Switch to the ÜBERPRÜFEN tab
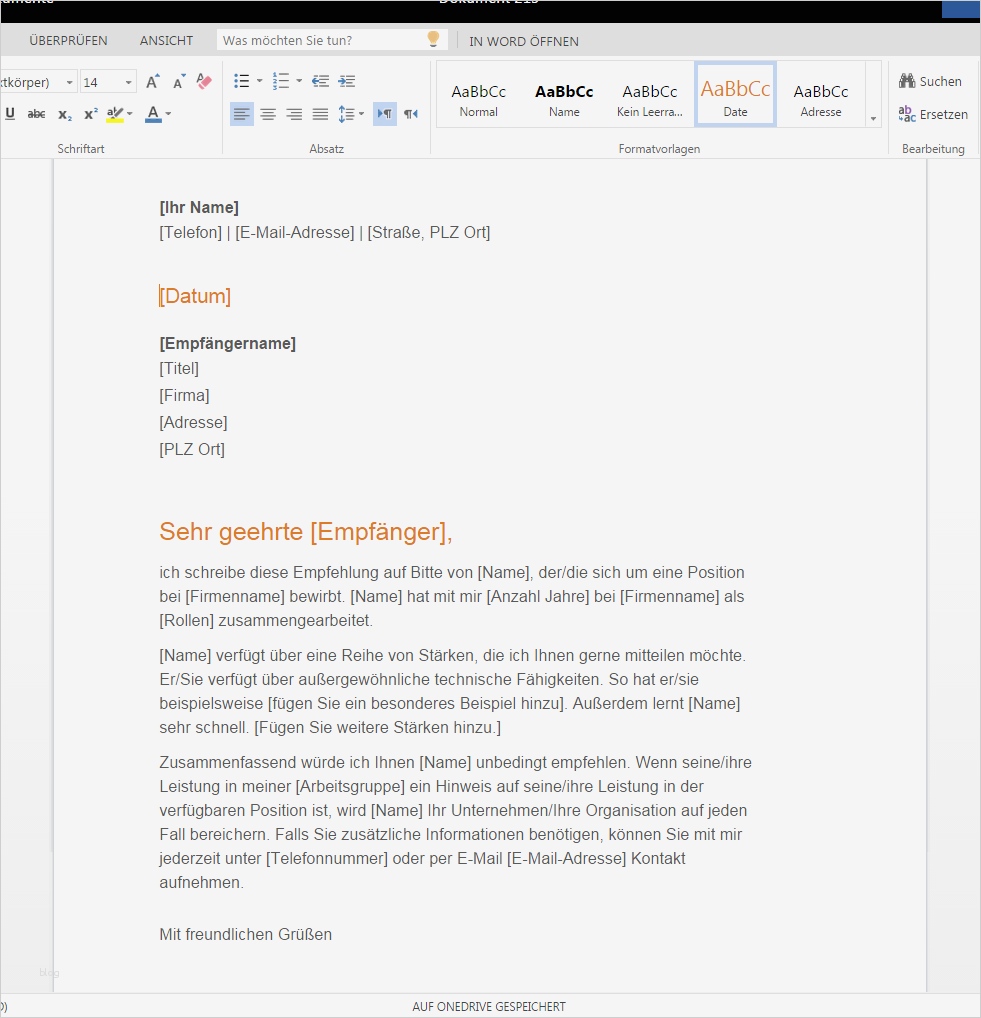Image resolution: width=981 pixels, height=1018 pixels. click(69, 41)
